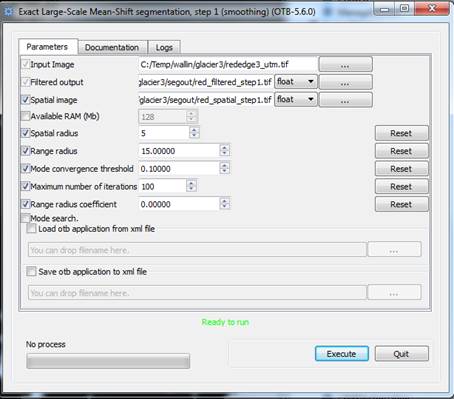Image resolution: width=454 pixels, height=399 pixels.
Task: Switch to the Documentation tab
Action: (x=112, y=47)
